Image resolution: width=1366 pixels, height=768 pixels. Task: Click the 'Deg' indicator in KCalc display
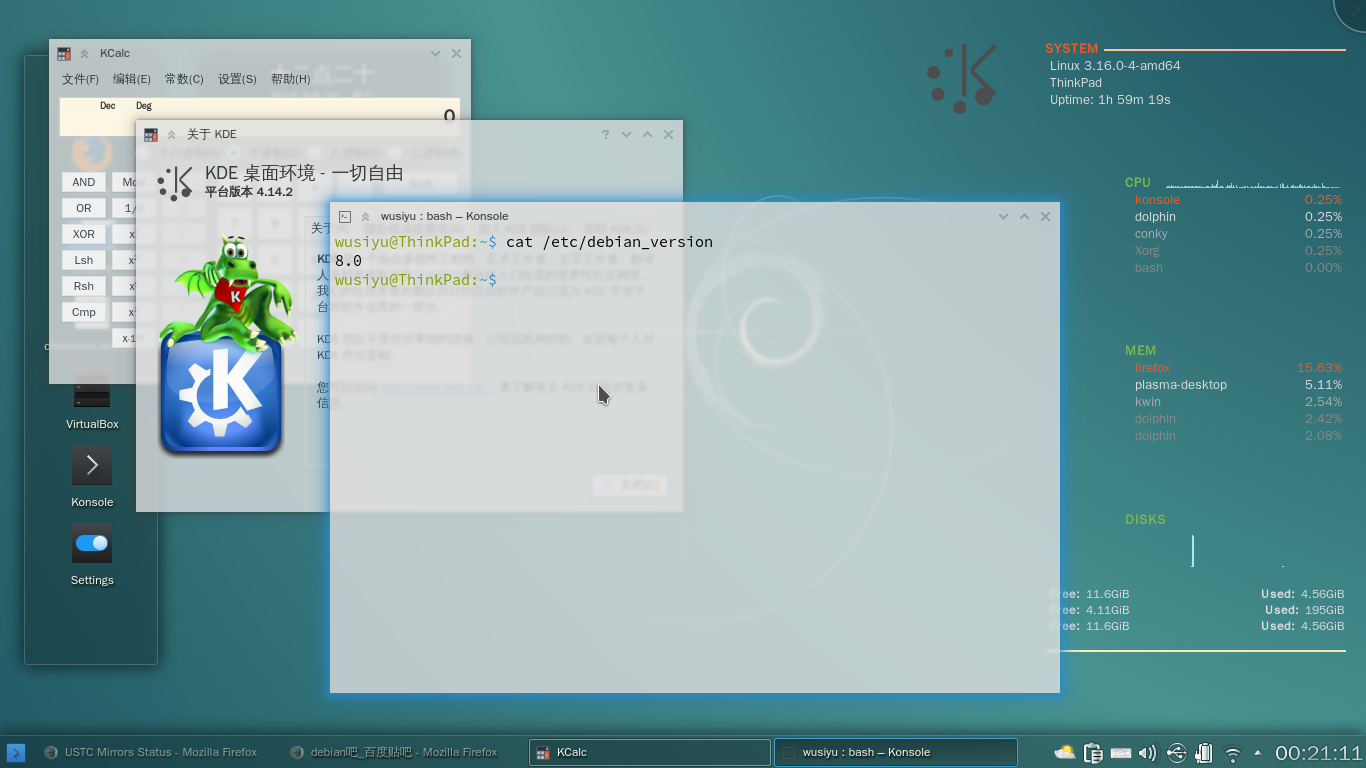coord(144,106)
